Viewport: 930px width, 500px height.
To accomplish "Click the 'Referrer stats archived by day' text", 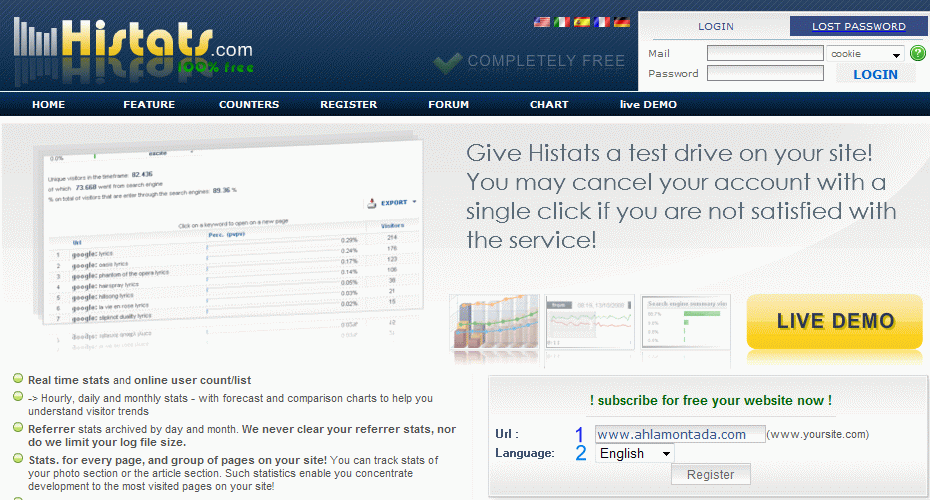I will (242, 435).
